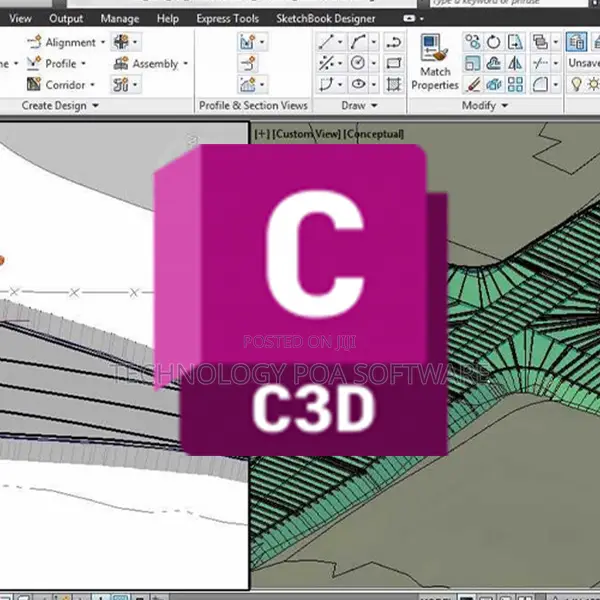Expand the Alignment dropdown arrow
The width and height of the screenshot is (600, 600).
[x=103, y=42]
